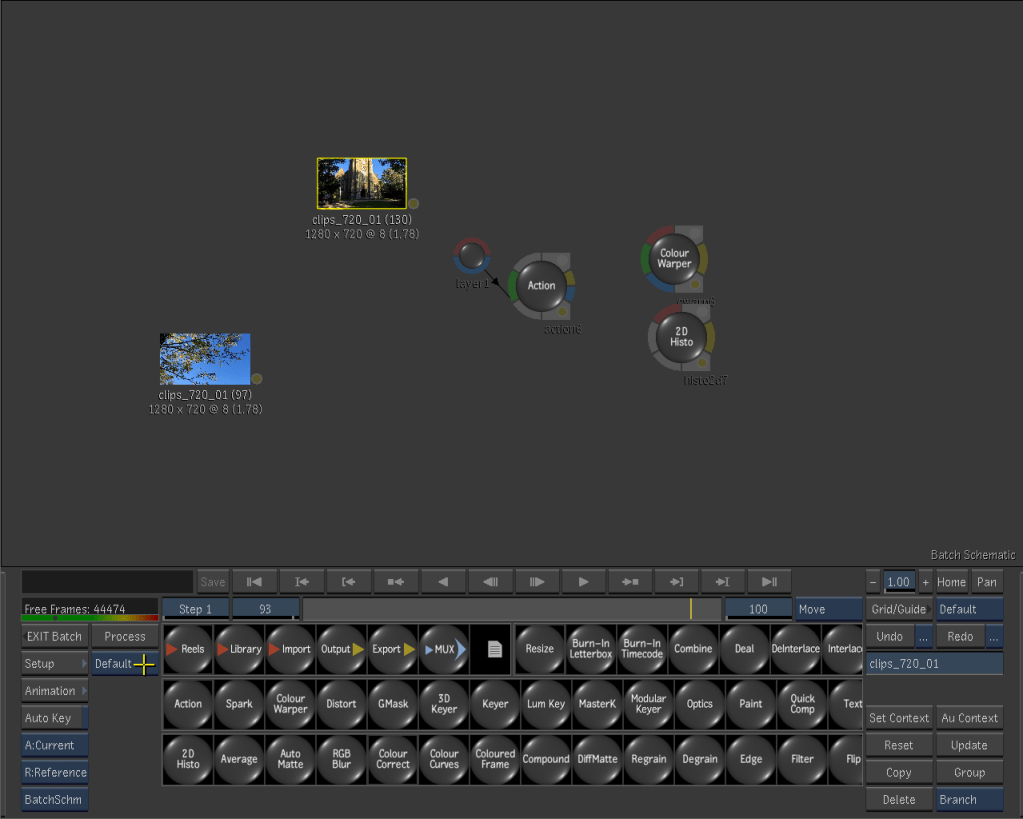Expand the Animation dropdown
Screen dimensions: 1023x819
(54, 691)
